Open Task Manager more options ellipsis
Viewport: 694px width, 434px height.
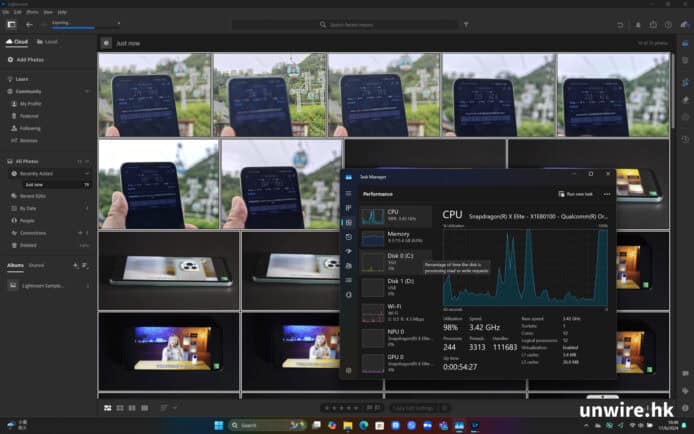tap(607, 194)
